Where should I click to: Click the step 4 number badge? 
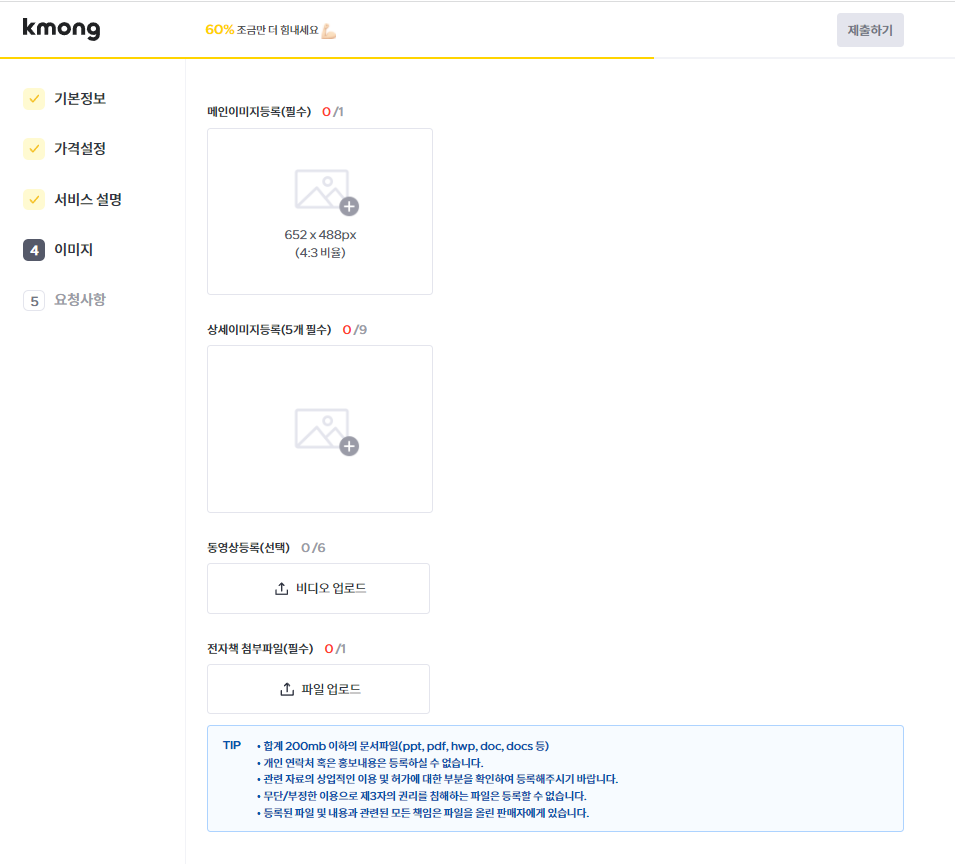tap(34, 250)
